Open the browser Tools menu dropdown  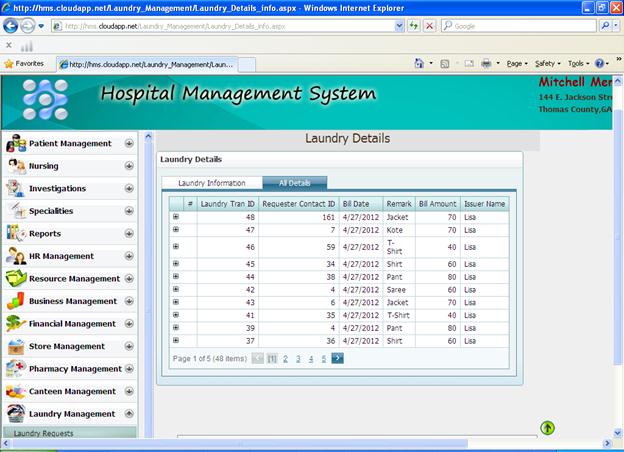coord(579,63)
